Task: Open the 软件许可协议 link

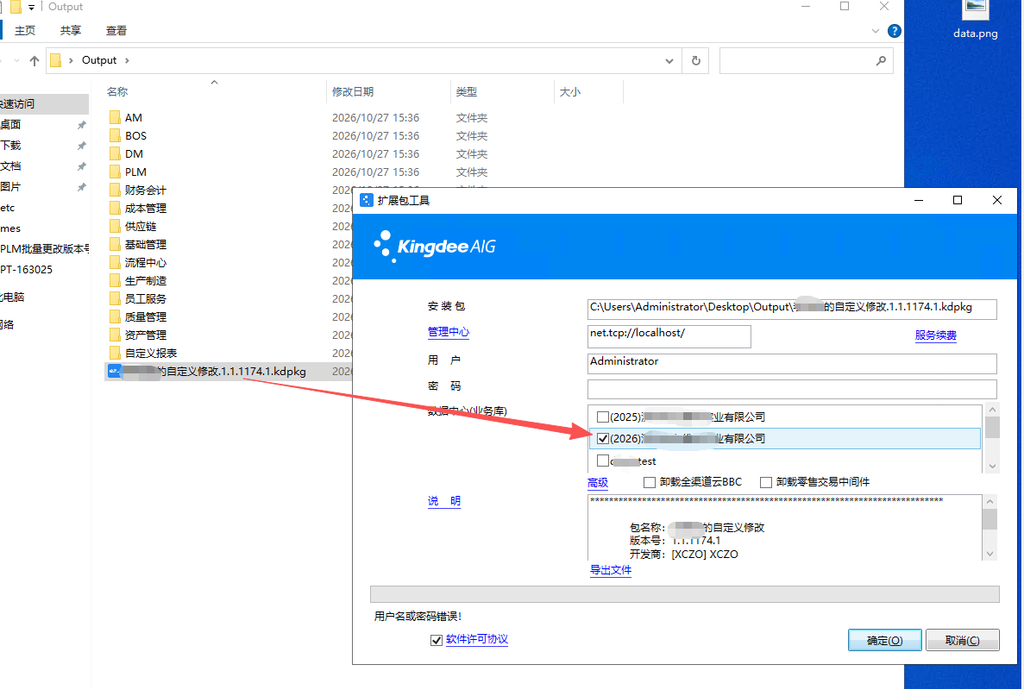Action: pos(477,639)
